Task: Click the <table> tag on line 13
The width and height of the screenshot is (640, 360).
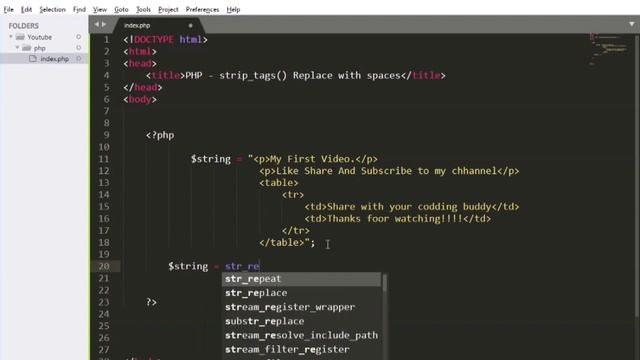Action: (x=279, y=183)
